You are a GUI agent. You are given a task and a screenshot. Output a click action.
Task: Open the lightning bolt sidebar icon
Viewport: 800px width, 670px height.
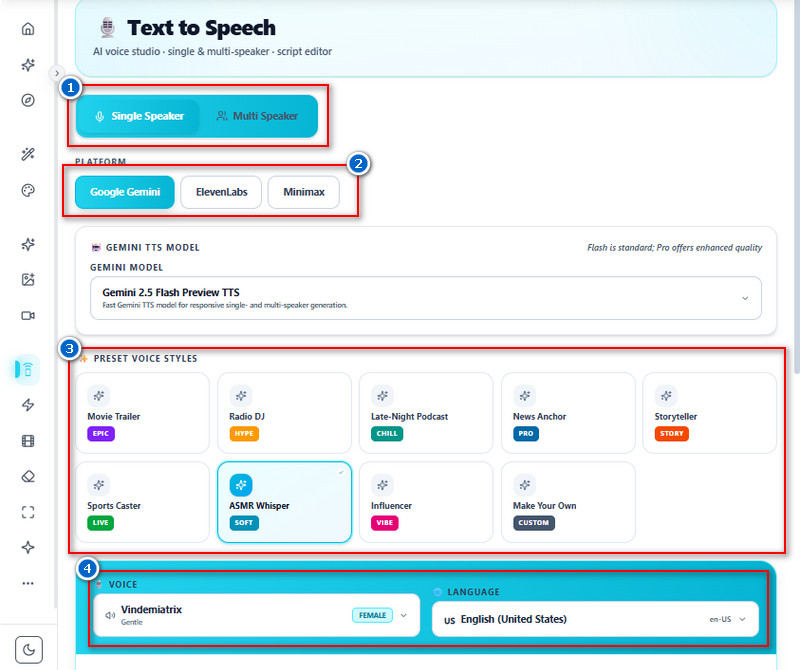pos(28,405)
